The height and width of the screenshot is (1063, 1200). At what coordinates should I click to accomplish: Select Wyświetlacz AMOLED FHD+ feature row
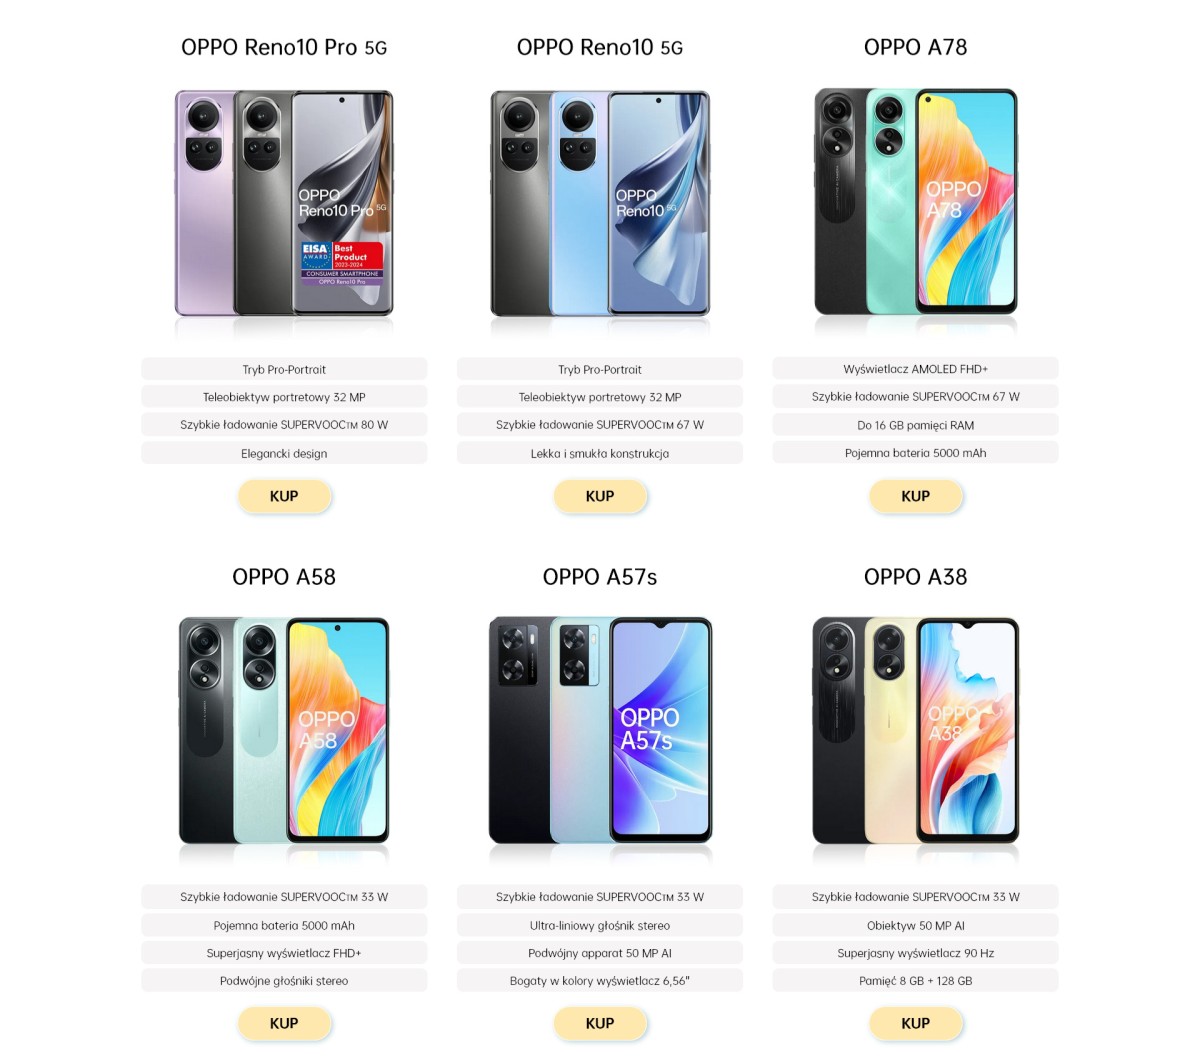pyautogui.click(x=916, y=369)
